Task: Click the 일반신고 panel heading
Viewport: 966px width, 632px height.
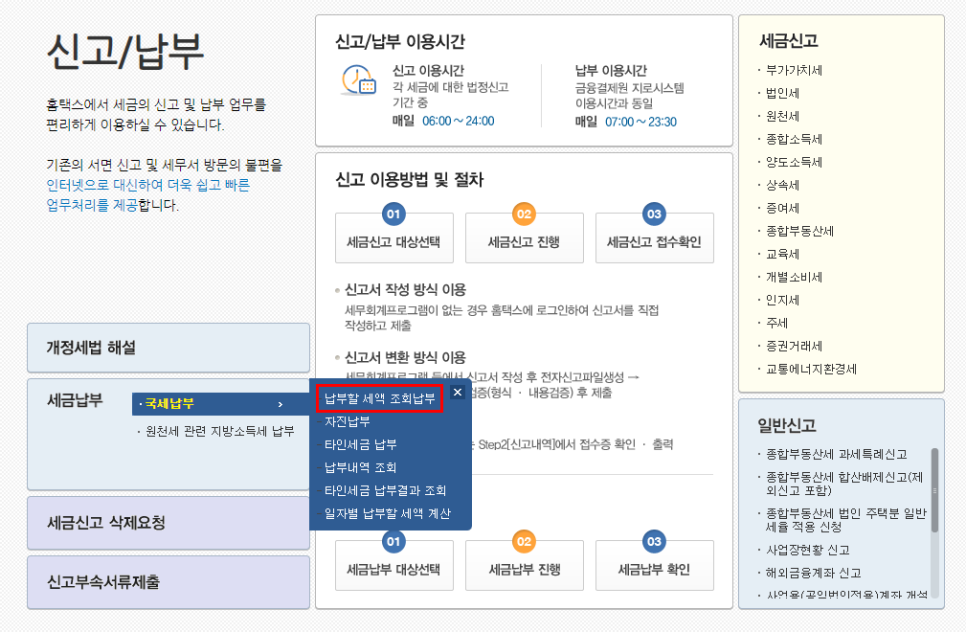Action: coord(787,425)
